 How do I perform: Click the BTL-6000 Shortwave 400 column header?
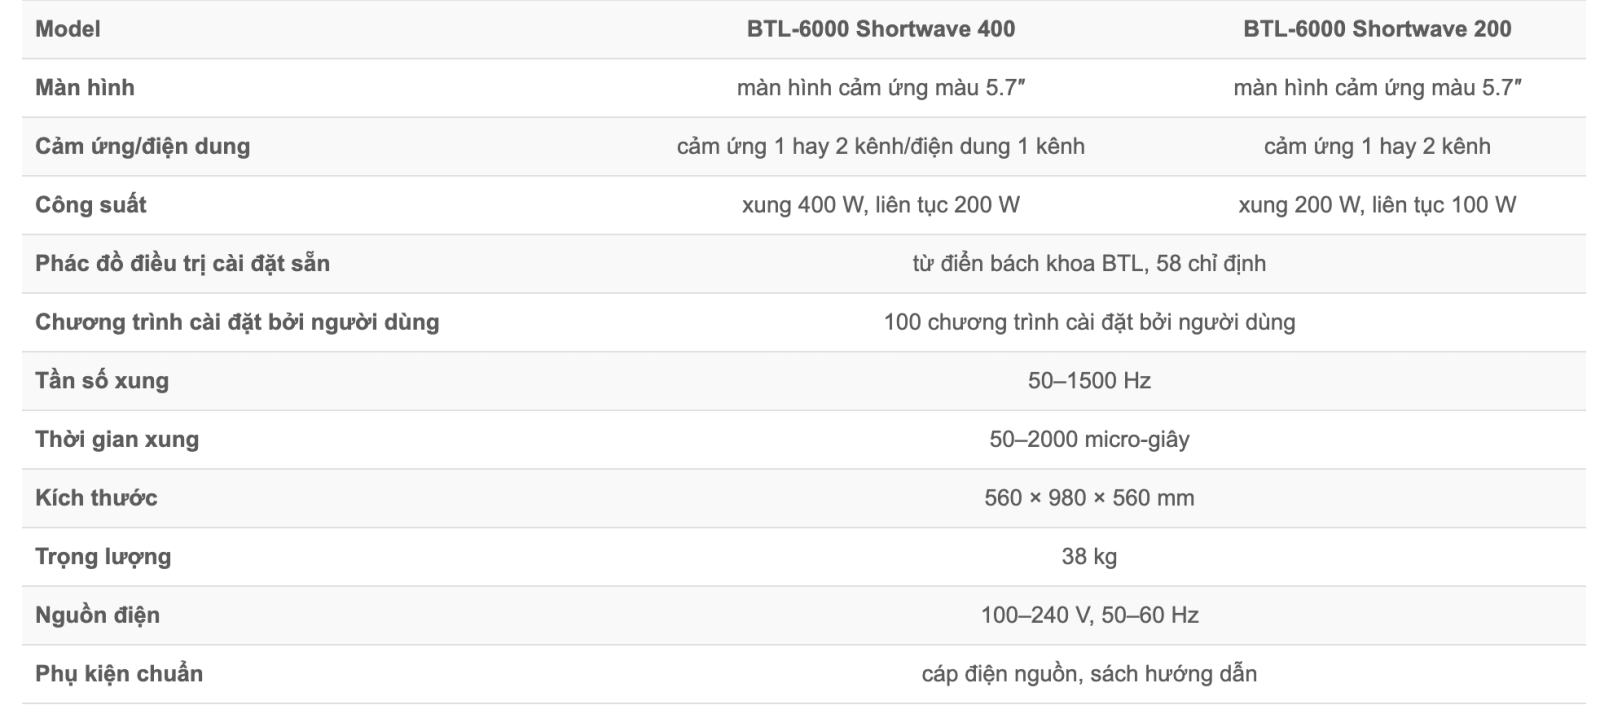point(880,29)
